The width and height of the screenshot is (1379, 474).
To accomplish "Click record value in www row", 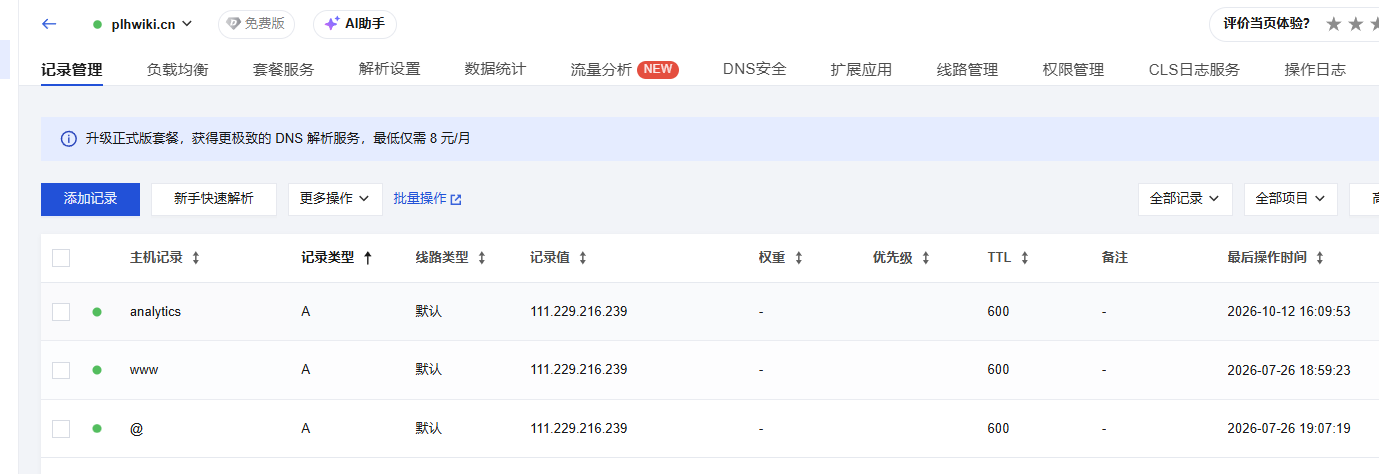I will coord(579,370).
